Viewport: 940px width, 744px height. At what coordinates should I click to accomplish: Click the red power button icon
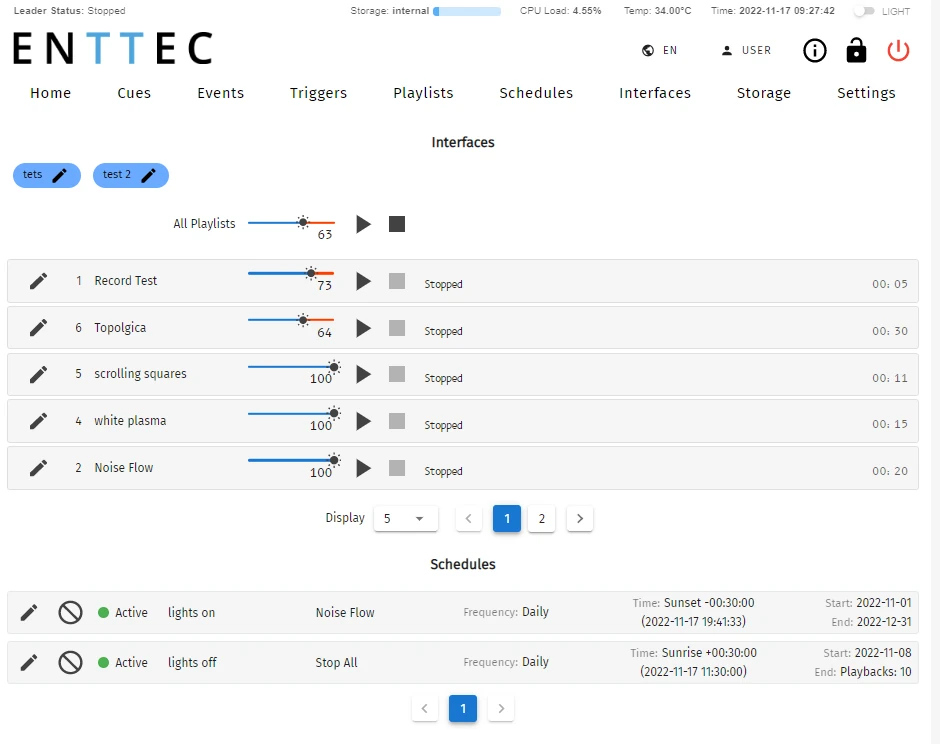pos(898,50)
